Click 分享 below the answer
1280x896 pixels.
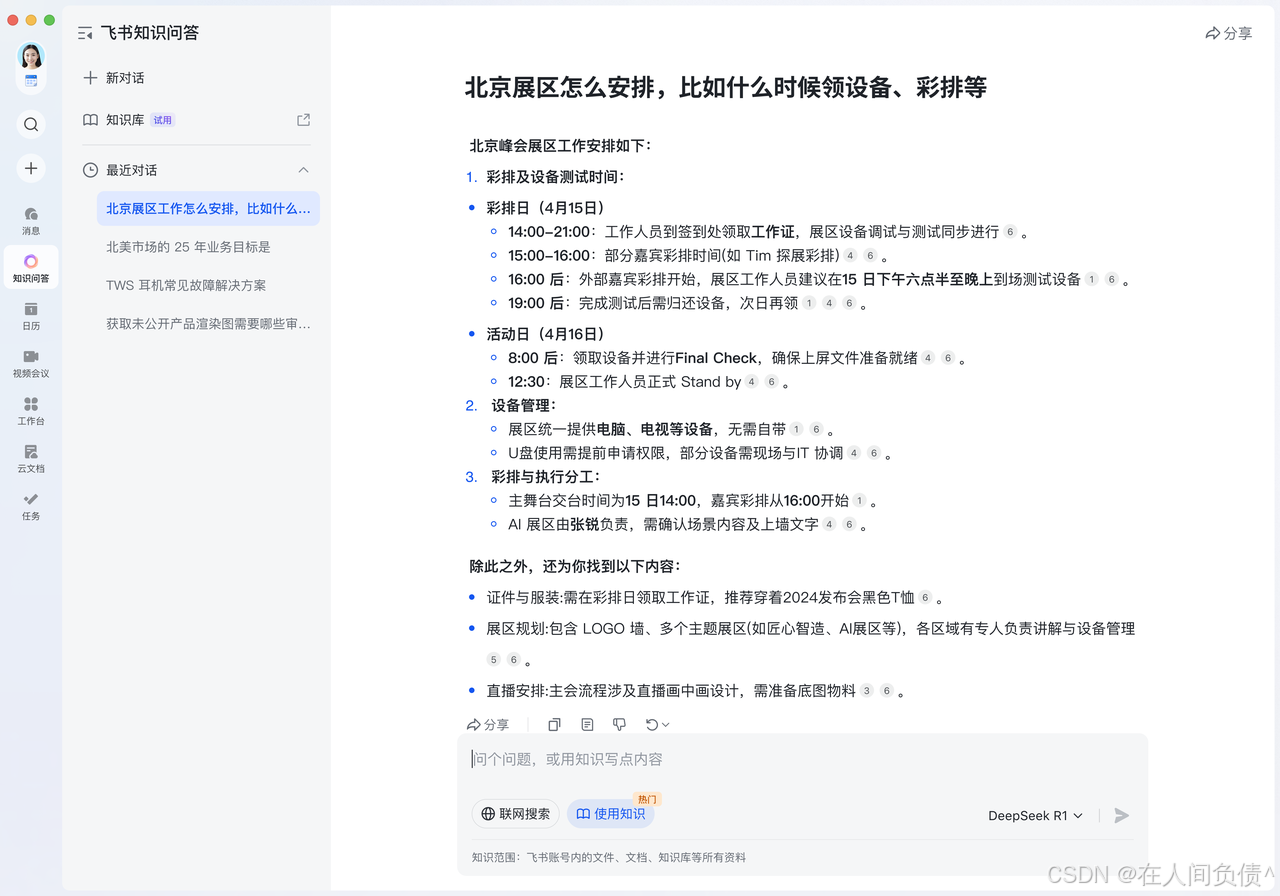[488, 724]
